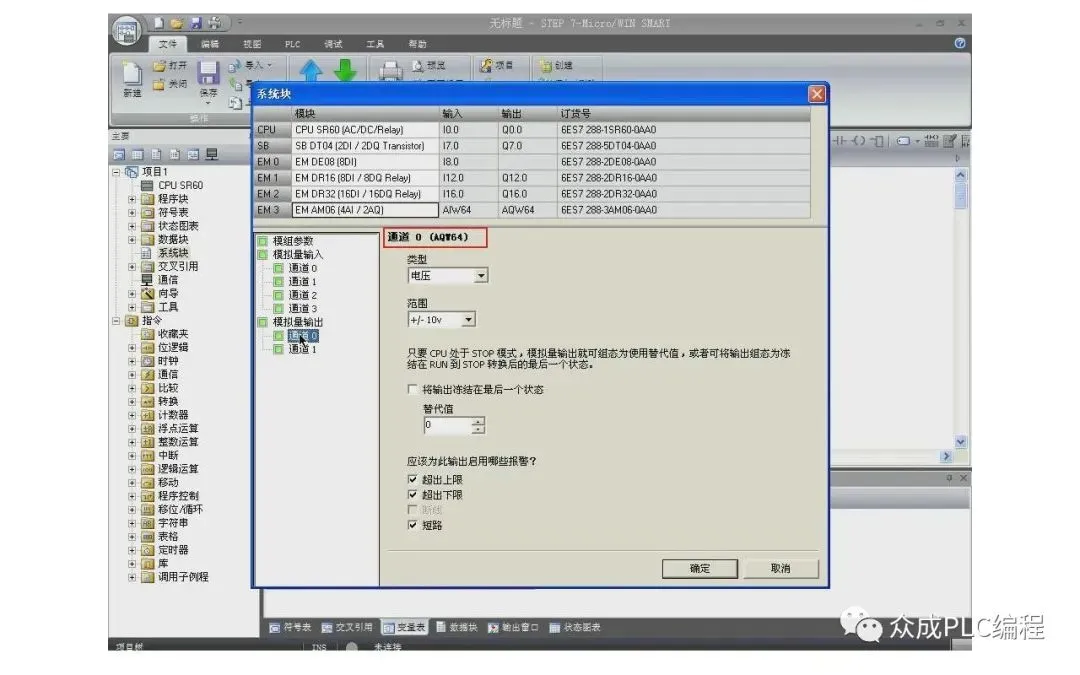Viewport: 1080px width, 675px height.
Task: Click the 创建 (Create library) ribbon button
Action: tap(557, 65)
